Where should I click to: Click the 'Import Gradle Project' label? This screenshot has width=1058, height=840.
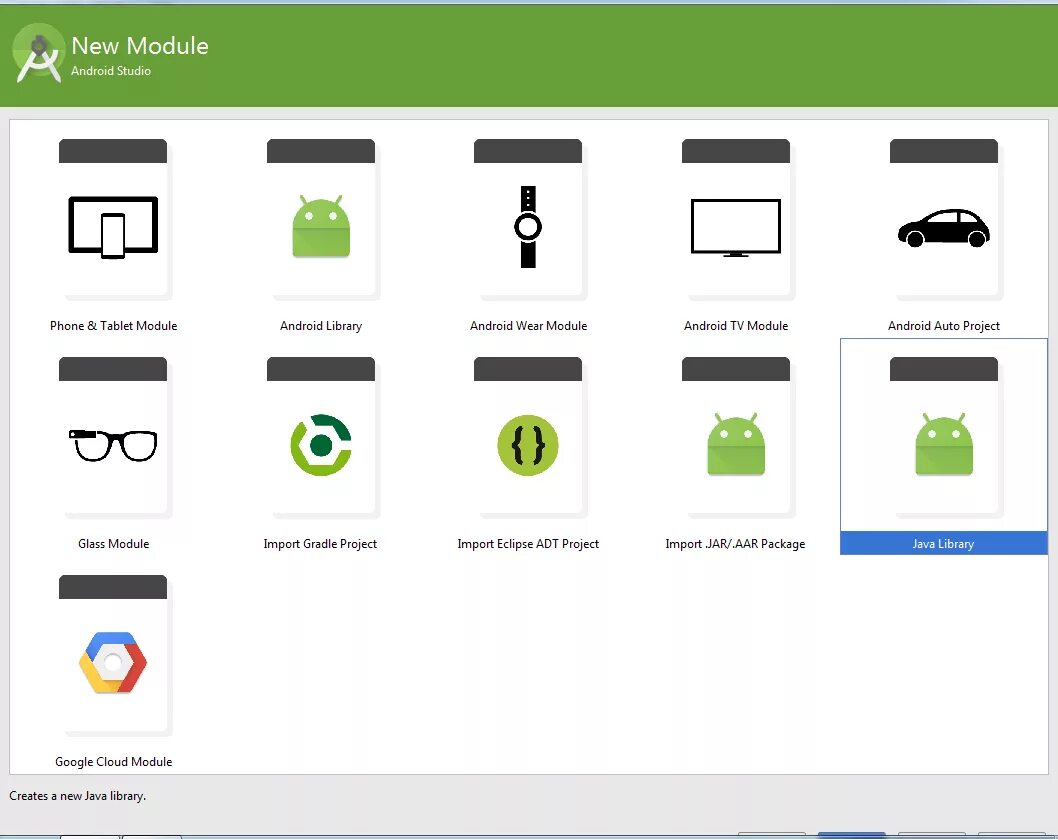click(x=320, y=544)
